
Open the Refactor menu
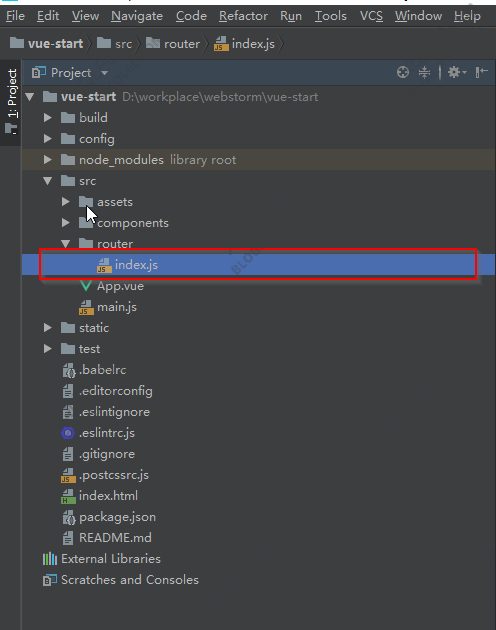(x=243, y=16)
